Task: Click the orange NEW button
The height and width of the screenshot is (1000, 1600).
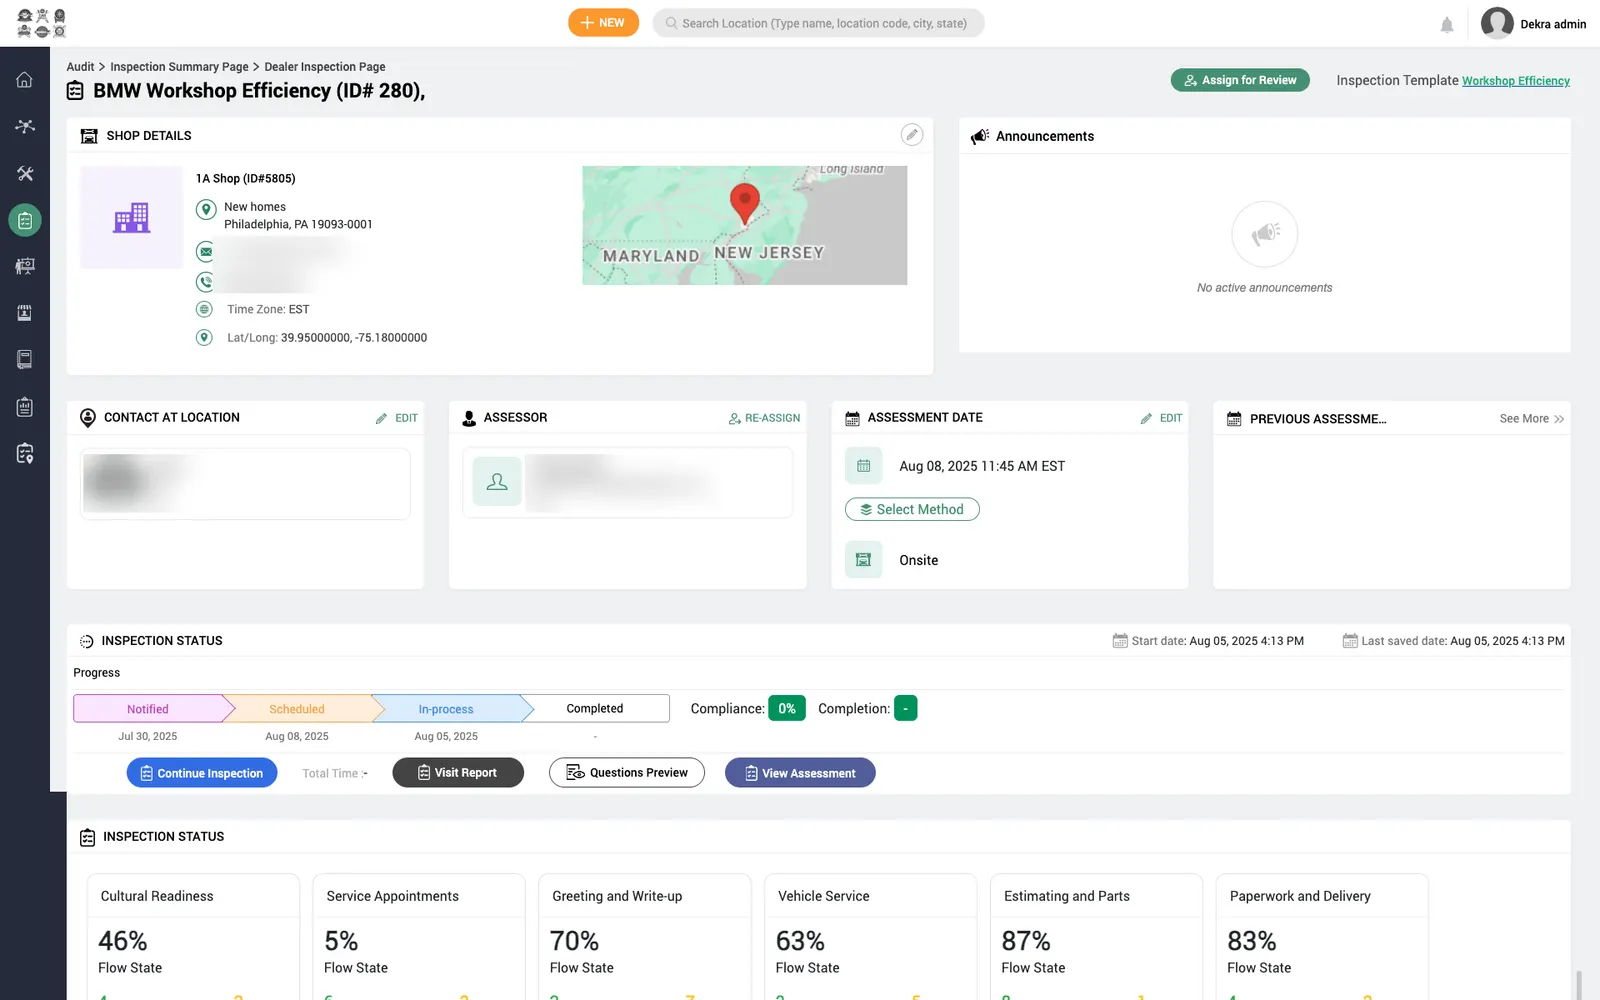Action: coord(603,23)
